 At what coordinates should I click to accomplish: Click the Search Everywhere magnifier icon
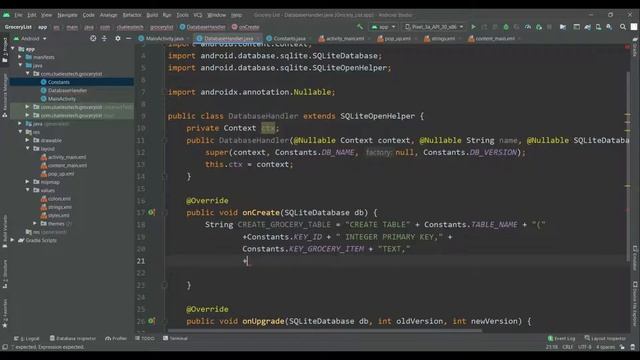coord(622,27)
